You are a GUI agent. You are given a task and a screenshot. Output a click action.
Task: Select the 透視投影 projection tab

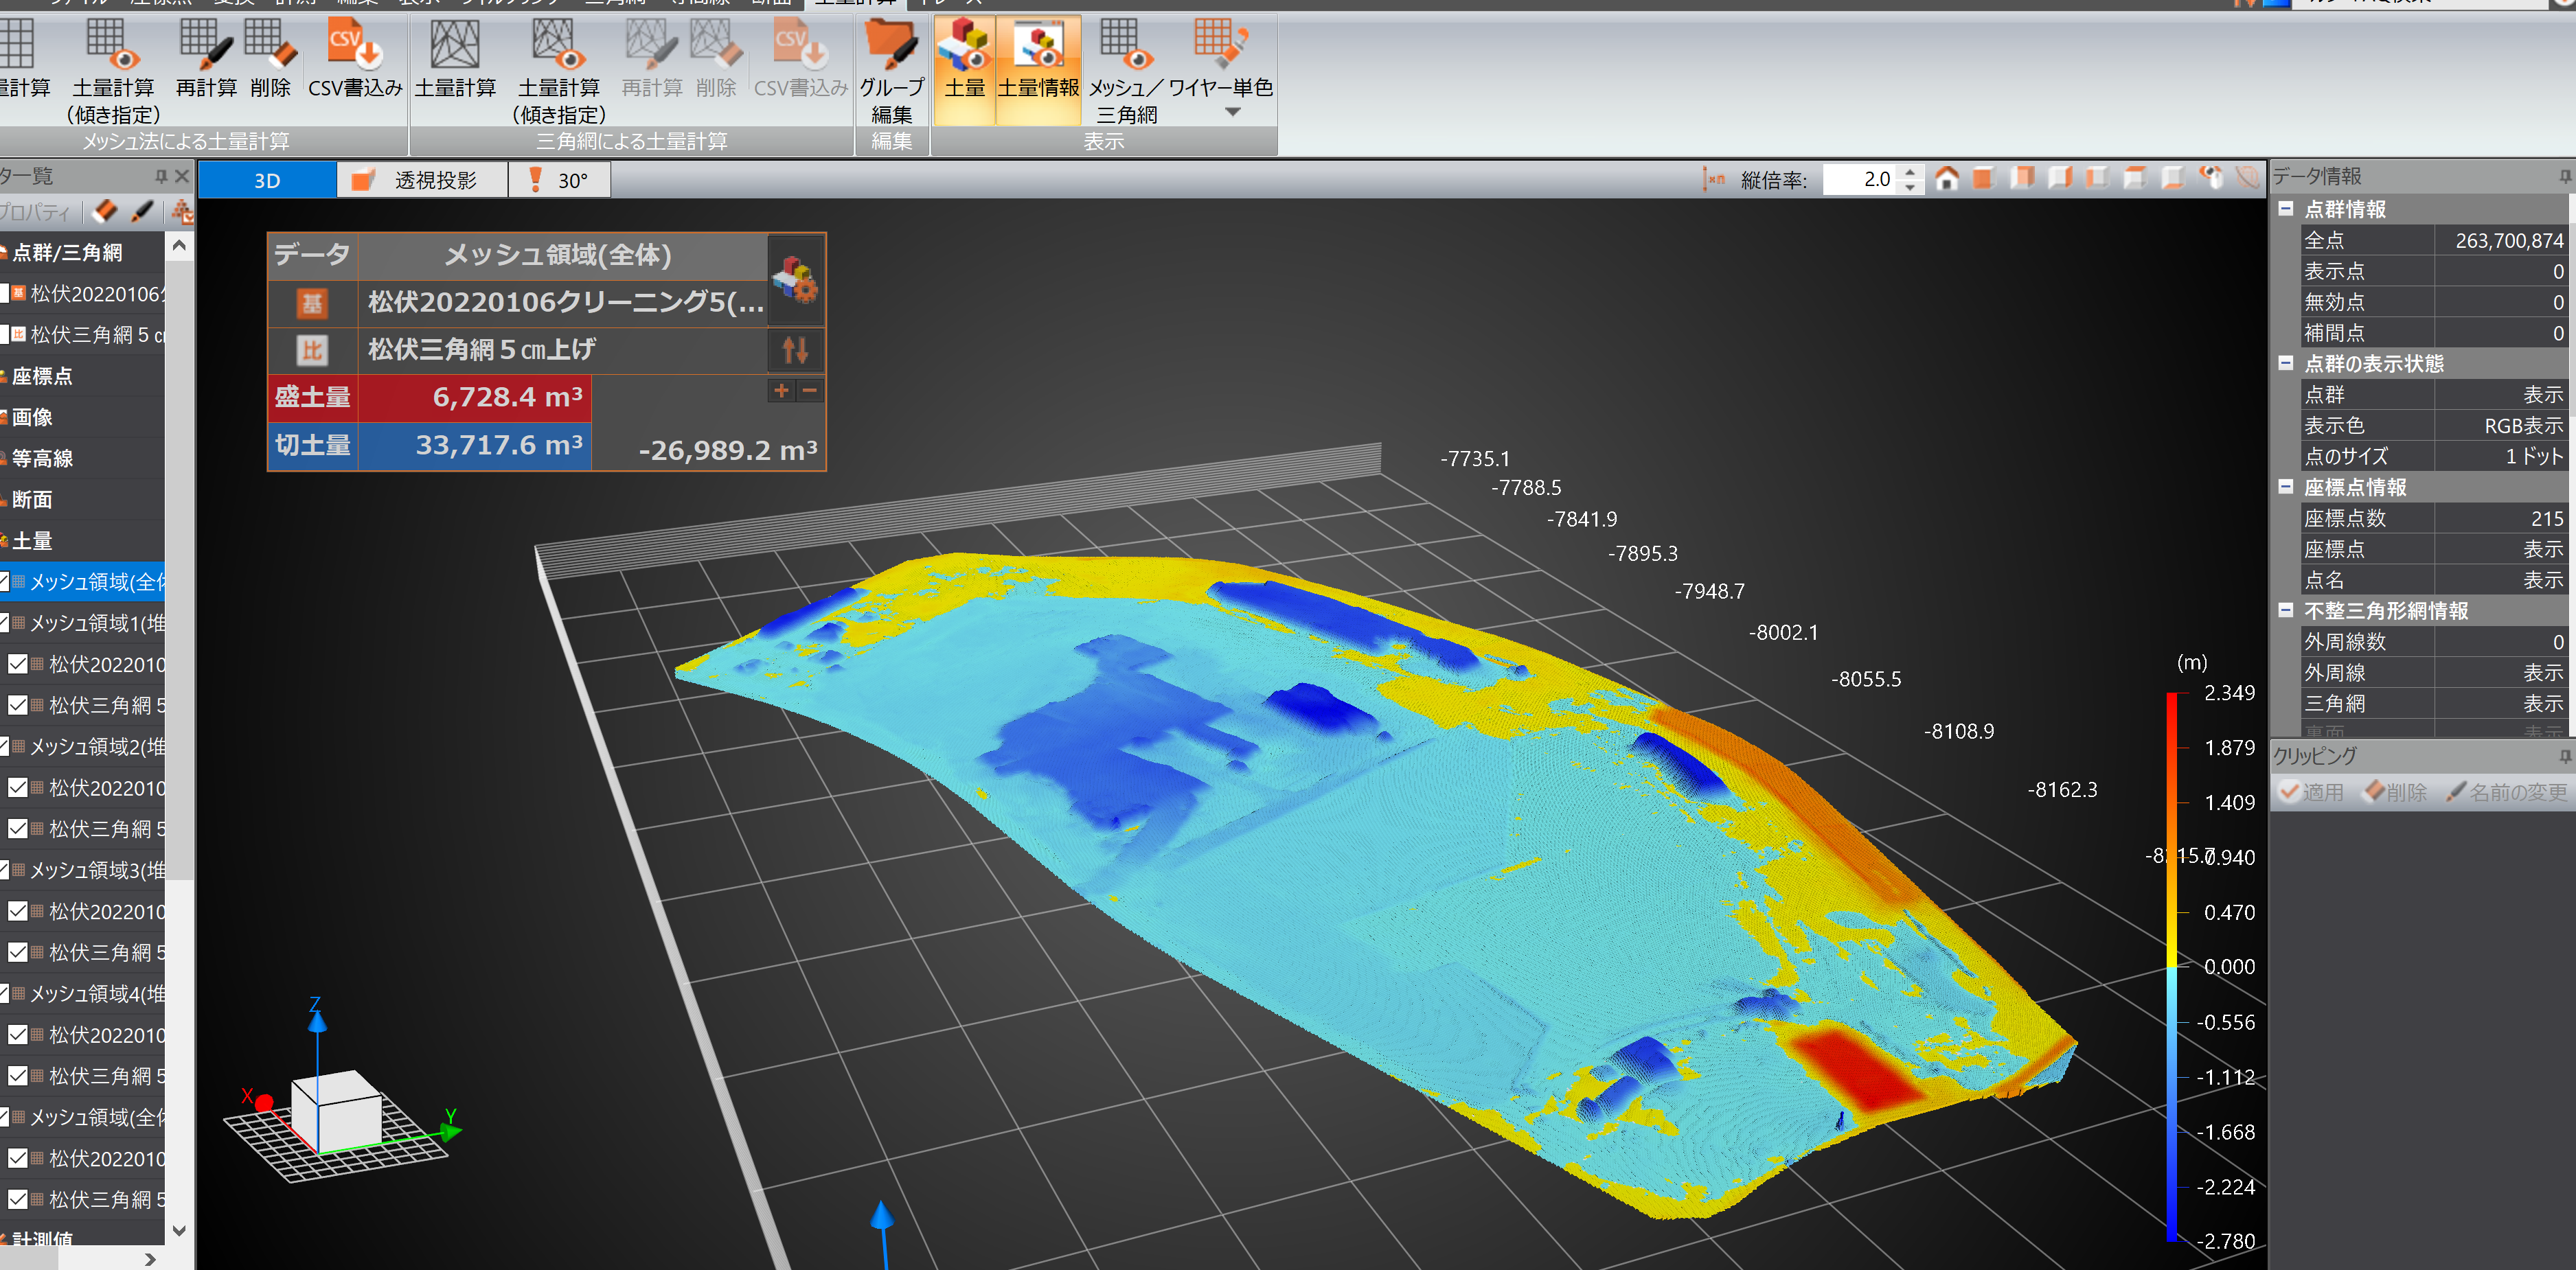coord(422,181)
